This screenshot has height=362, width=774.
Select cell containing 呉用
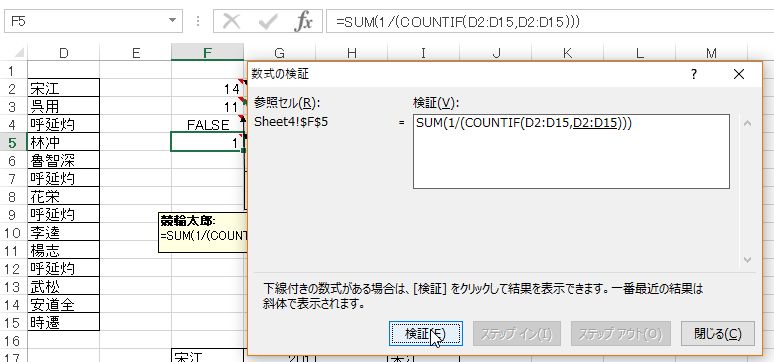point(64,107)
